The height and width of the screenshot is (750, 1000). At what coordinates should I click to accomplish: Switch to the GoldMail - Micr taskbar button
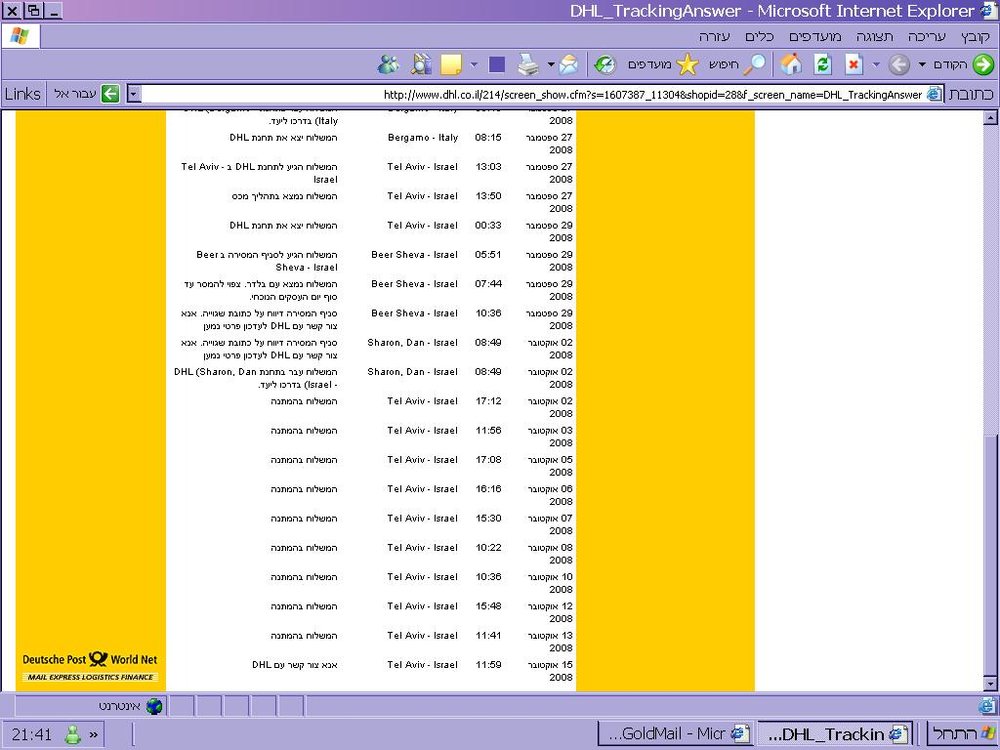coord(677,734)
